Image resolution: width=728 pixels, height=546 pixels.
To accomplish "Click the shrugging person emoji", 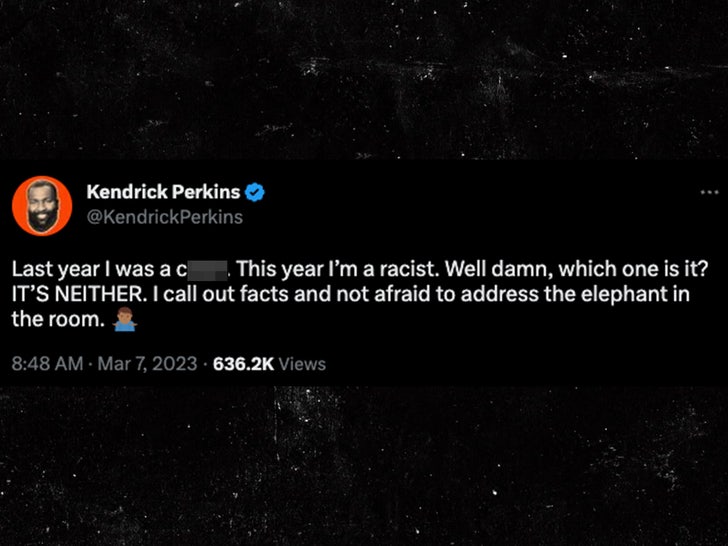I will coord(125,319).
